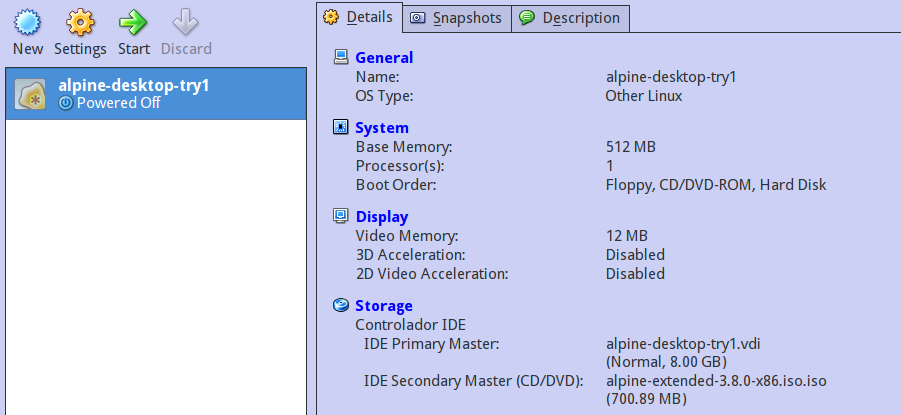
Task: Start the VM with green arrow
Action: pyautogui.click(x=133, y=23)
